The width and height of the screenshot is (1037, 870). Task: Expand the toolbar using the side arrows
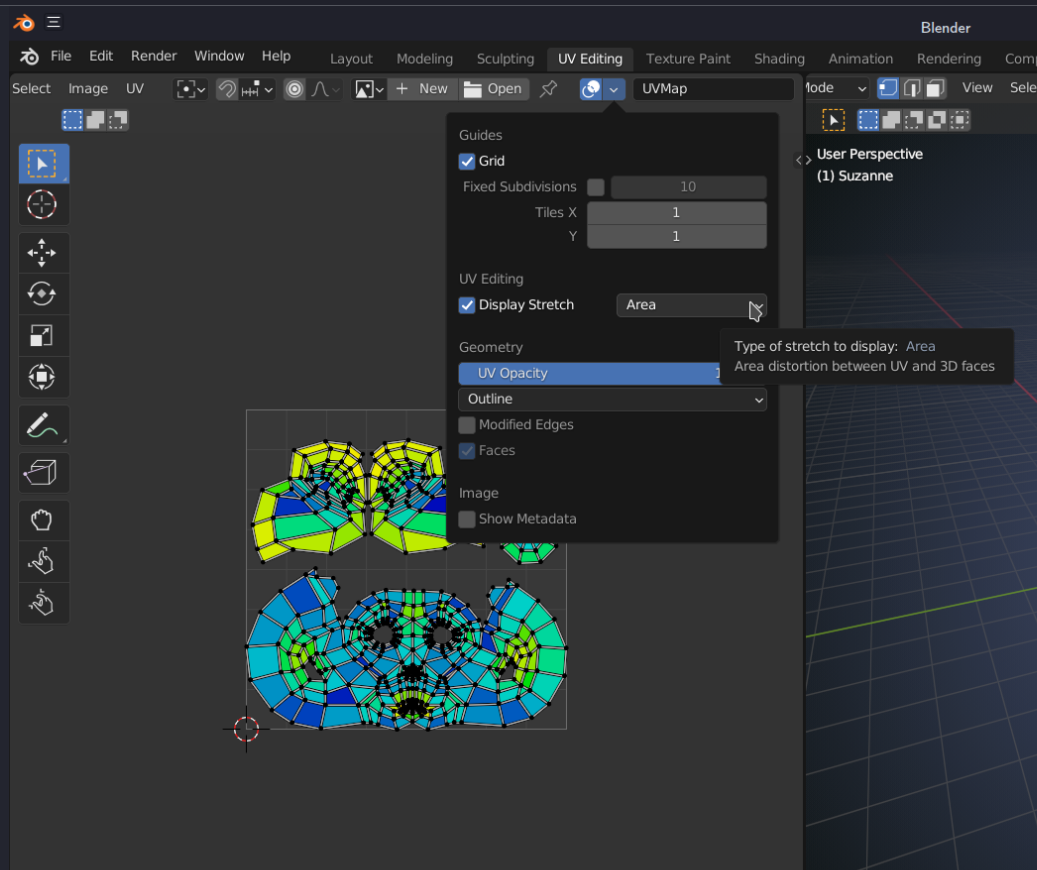click(x=803, y=160)
